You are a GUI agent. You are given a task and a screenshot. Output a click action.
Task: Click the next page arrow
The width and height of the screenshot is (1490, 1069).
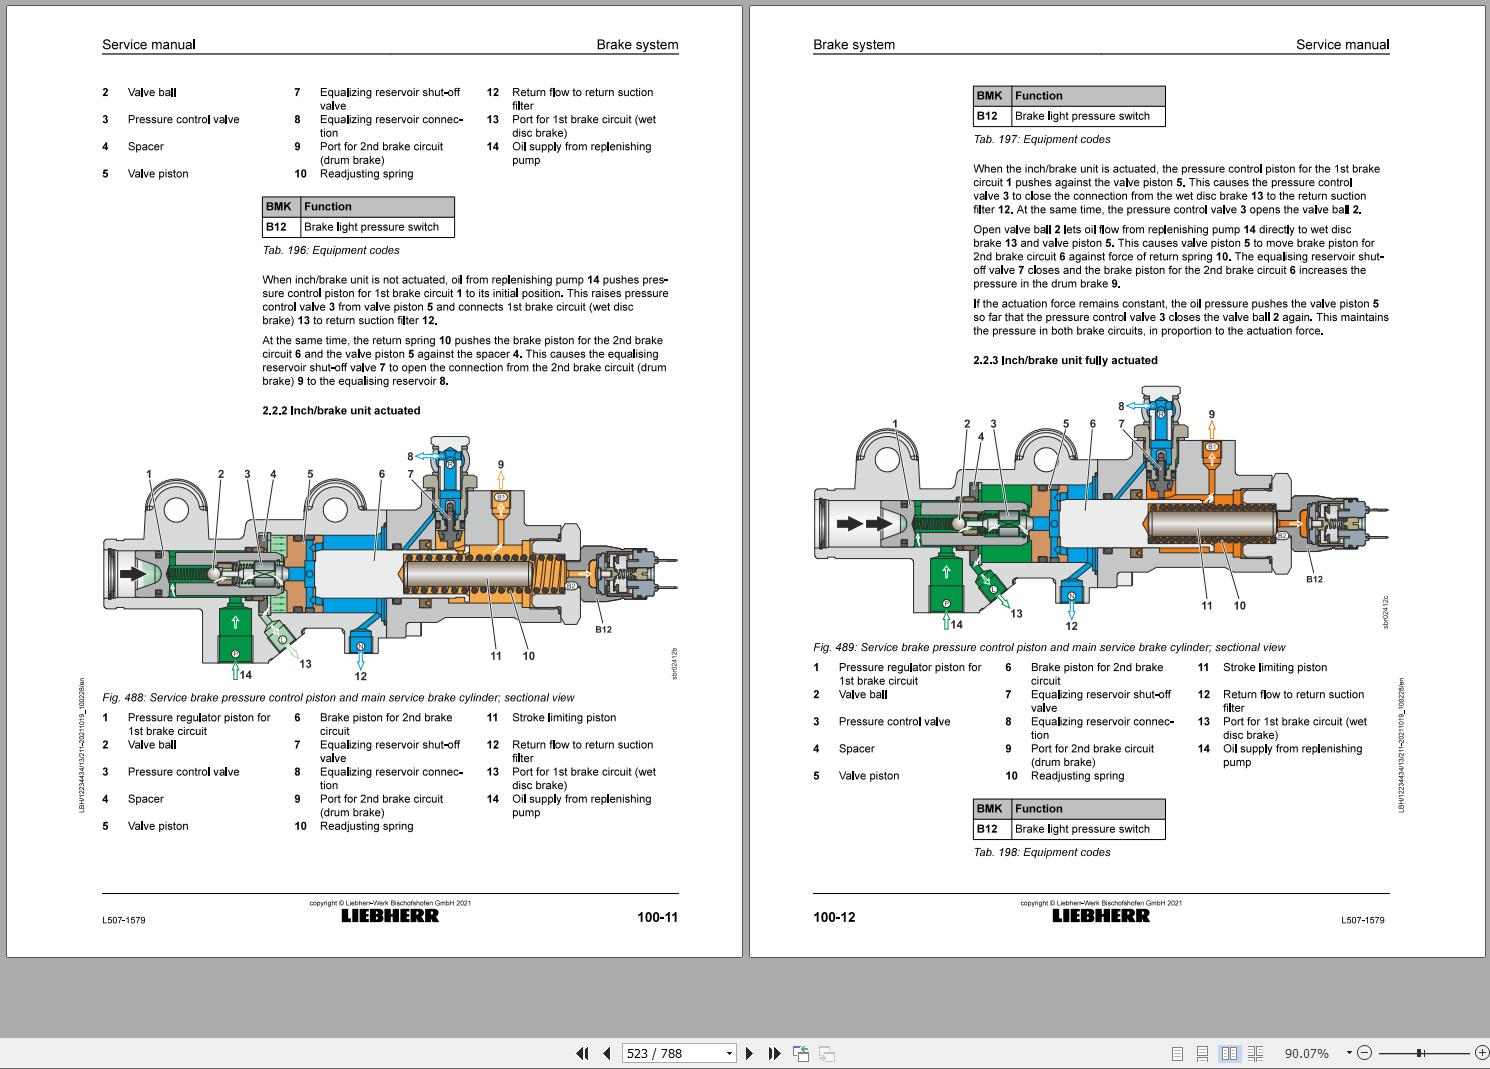pyautogui.click(x=749, y=1053)
